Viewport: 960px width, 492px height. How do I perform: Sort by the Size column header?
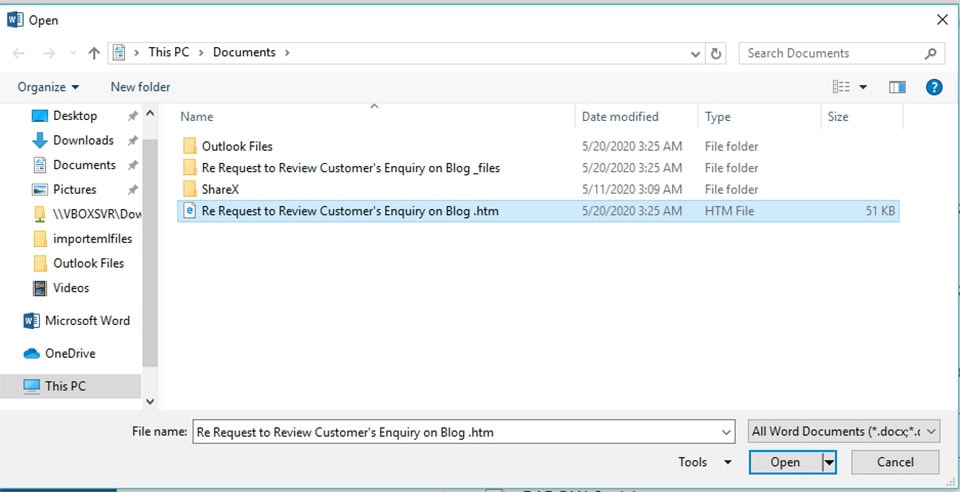838,116
